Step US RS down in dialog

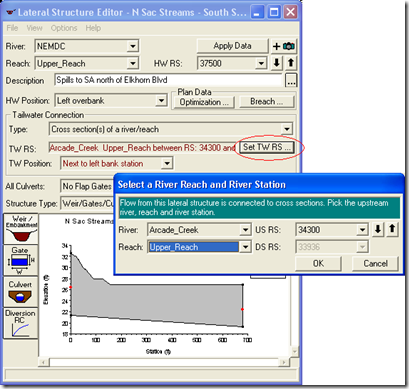[378, 229]
